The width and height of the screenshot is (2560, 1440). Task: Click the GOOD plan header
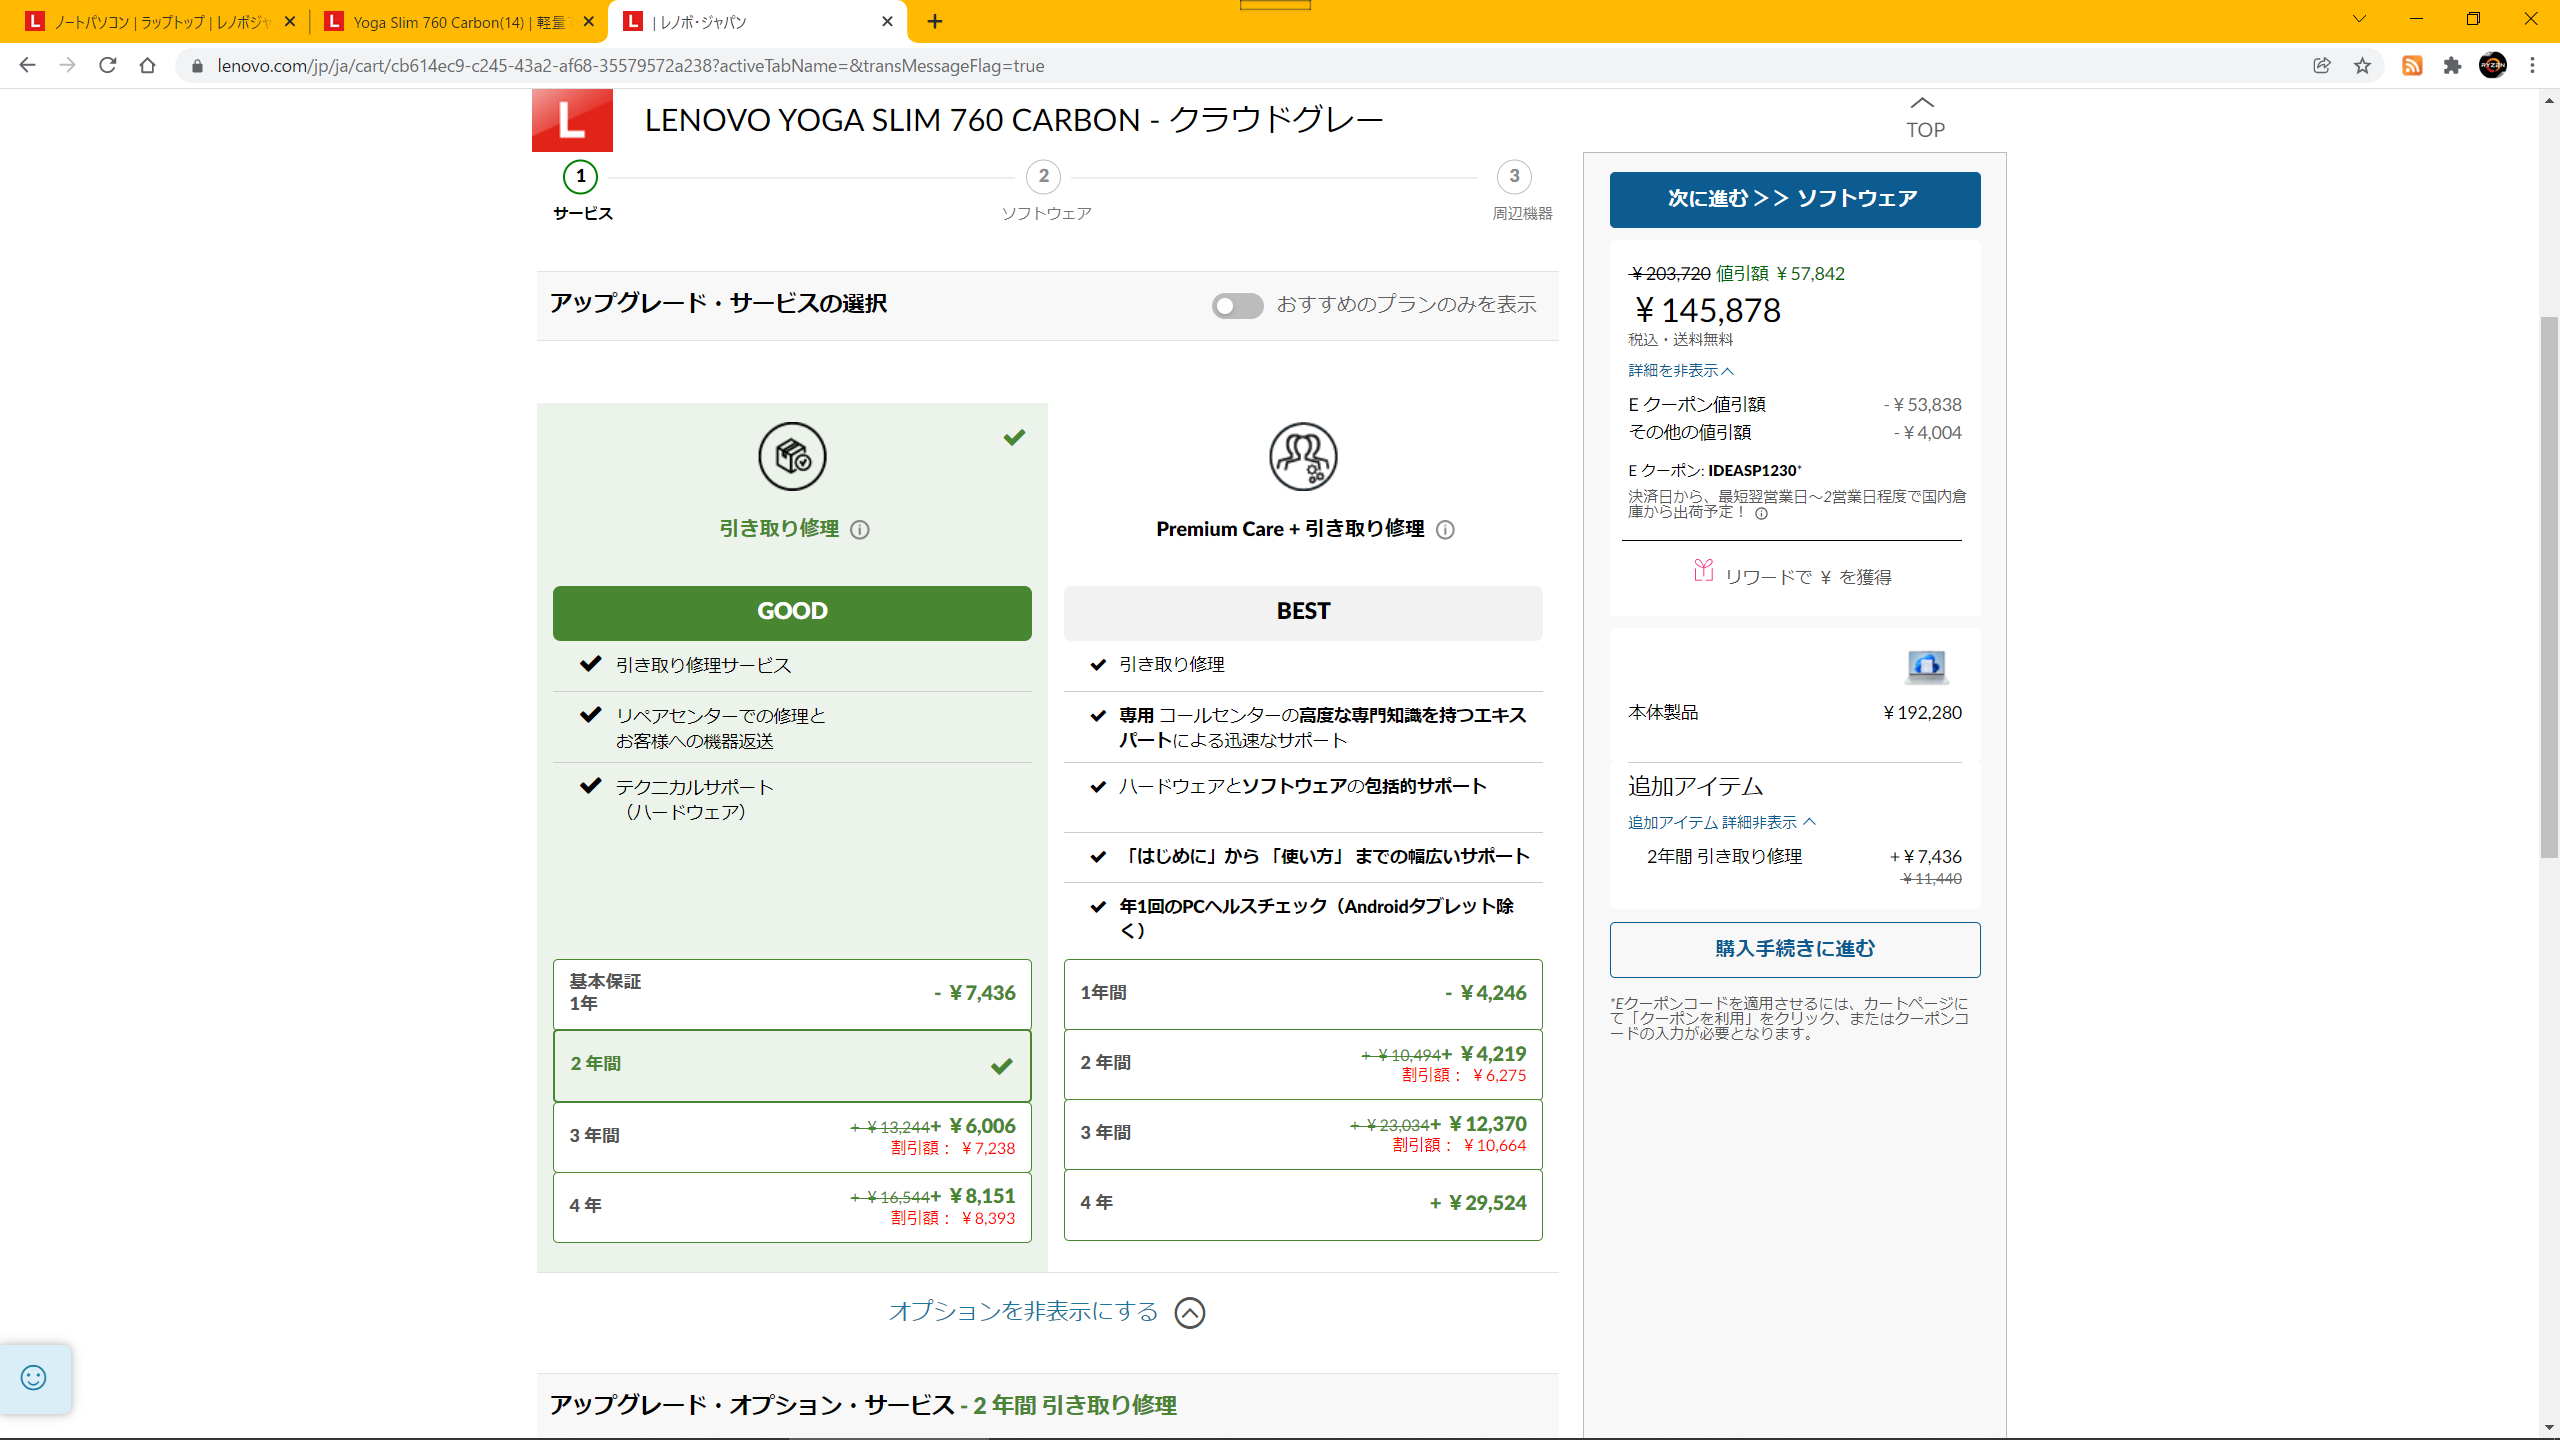point(792,612)
